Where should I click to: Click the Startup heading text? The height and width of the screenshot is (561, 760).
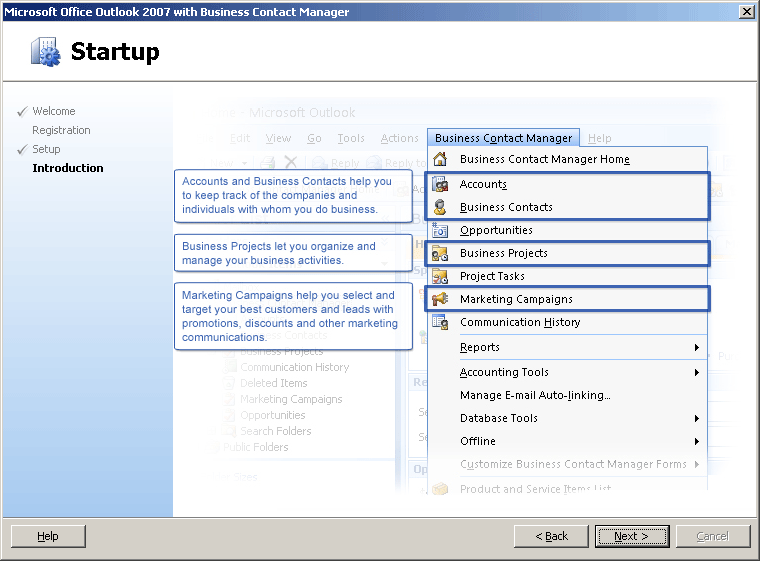(x=115, y=52)
